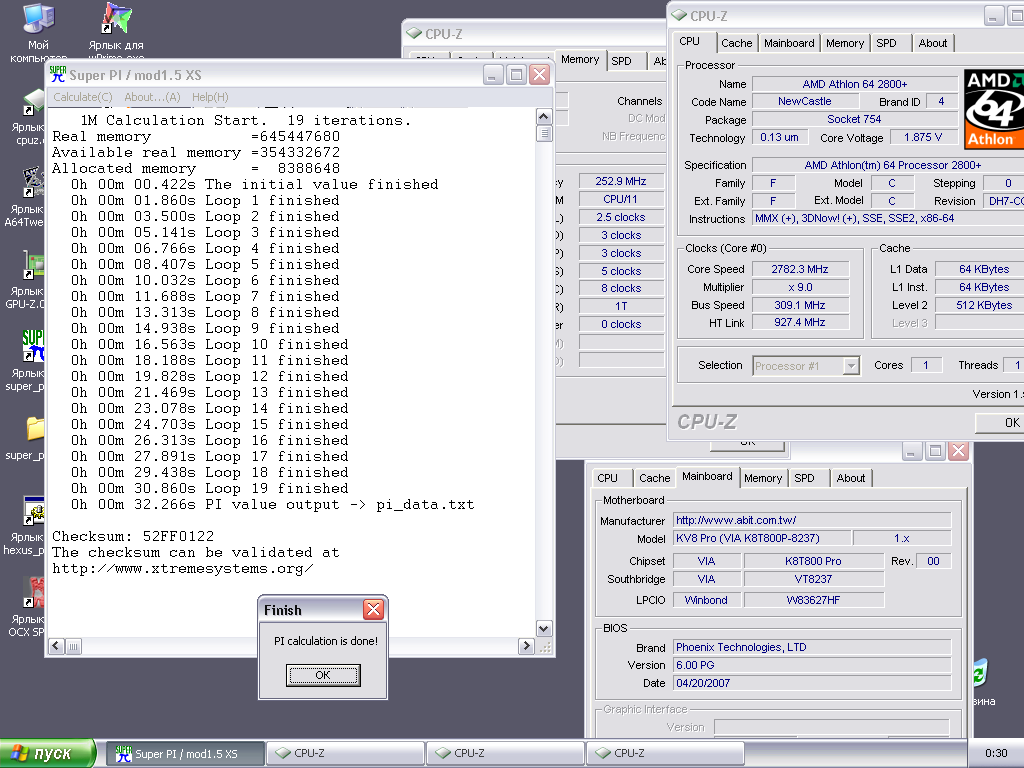Click OK in the Finish dialog

[x=323, y=675]
